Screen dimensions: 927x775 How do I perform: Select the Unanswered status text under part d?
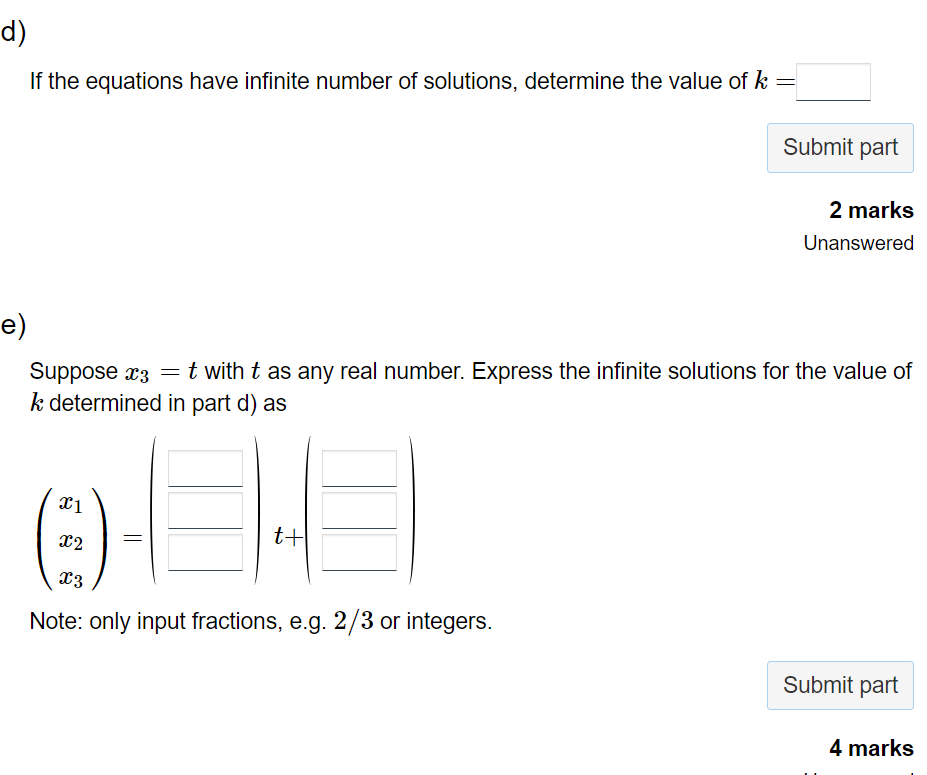pyautogui.click(x=858, y=243)
